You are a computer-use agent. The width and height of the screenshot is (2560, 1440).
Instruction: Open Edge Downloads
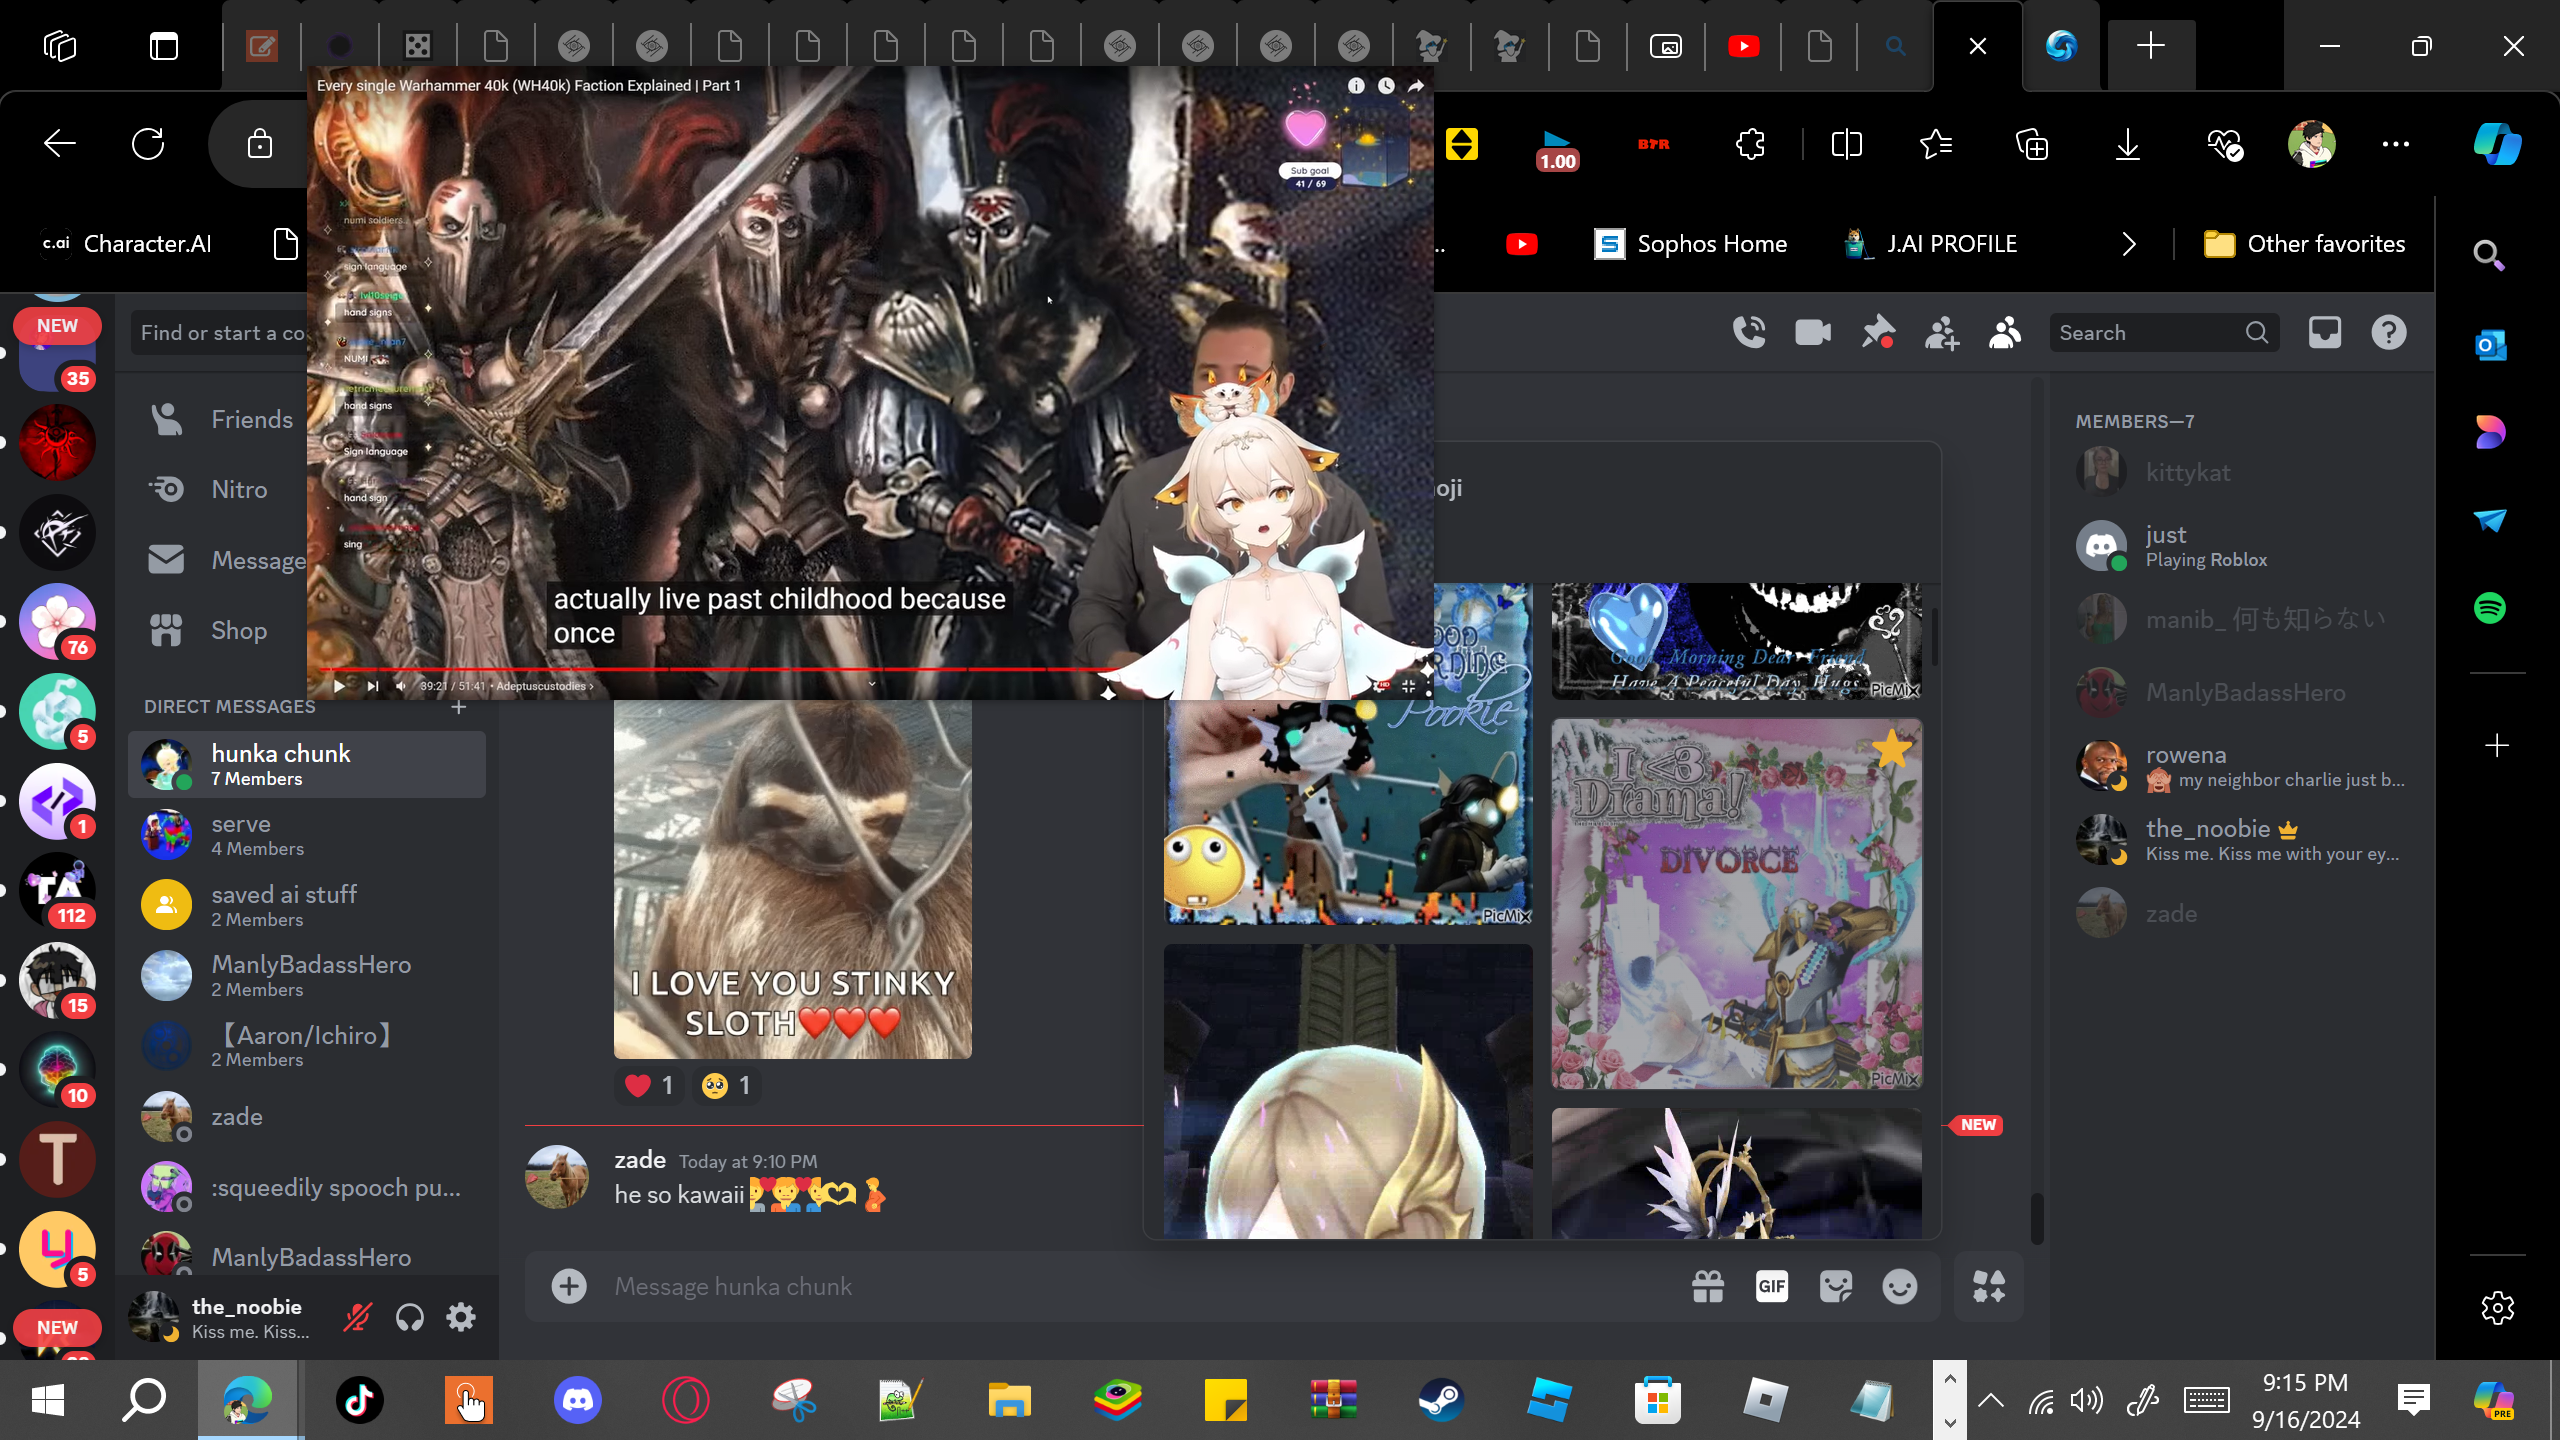(x=2128, y=144)
